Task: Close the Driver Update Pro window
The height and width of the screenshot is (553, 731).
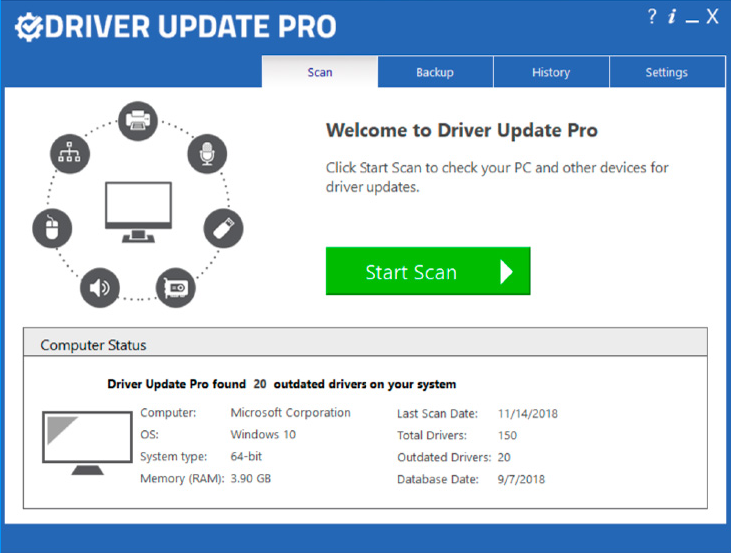Action: click(712, 17)
